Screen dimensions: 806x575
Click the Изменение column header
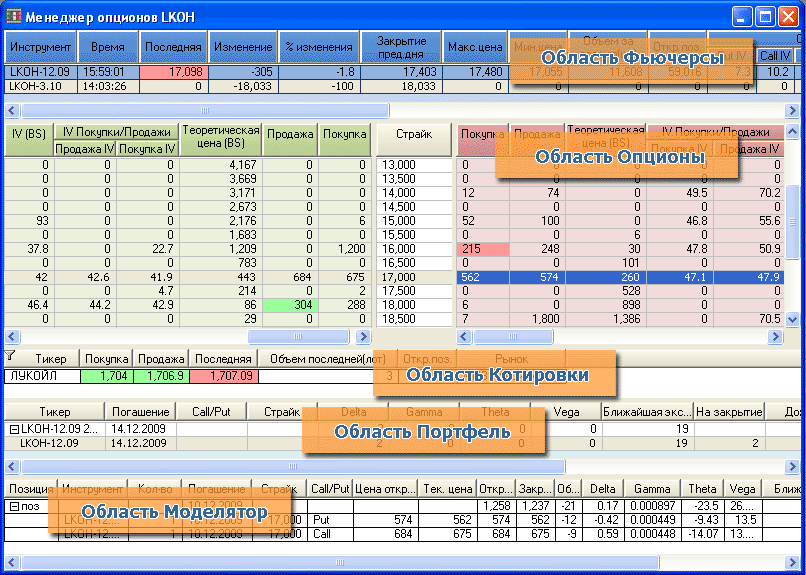click(x=243, y=47)
